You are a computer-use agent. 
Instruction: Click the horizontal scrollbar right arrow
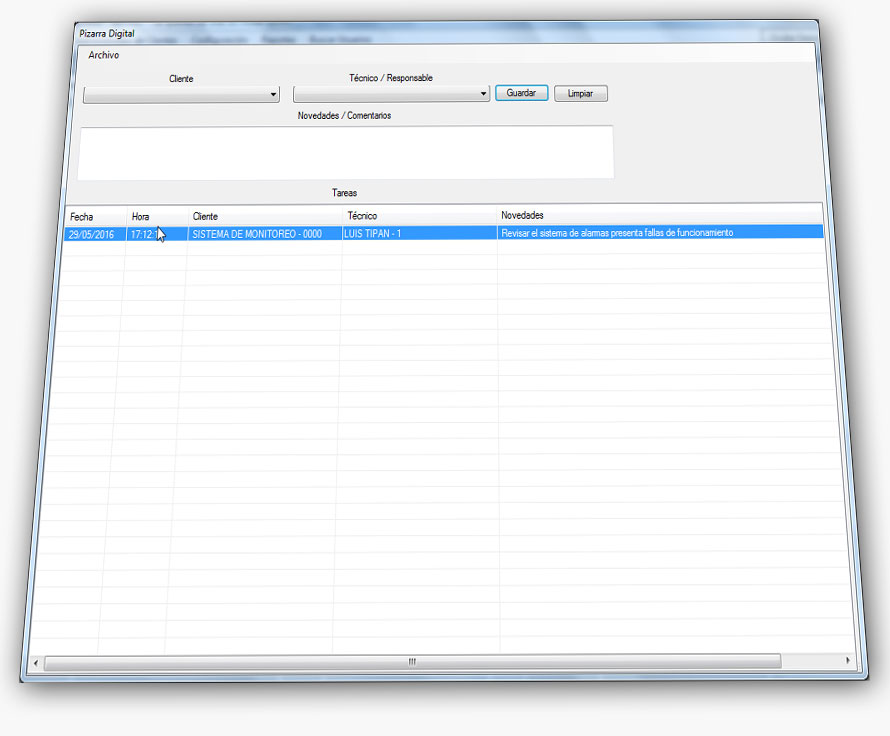point(848,661)
